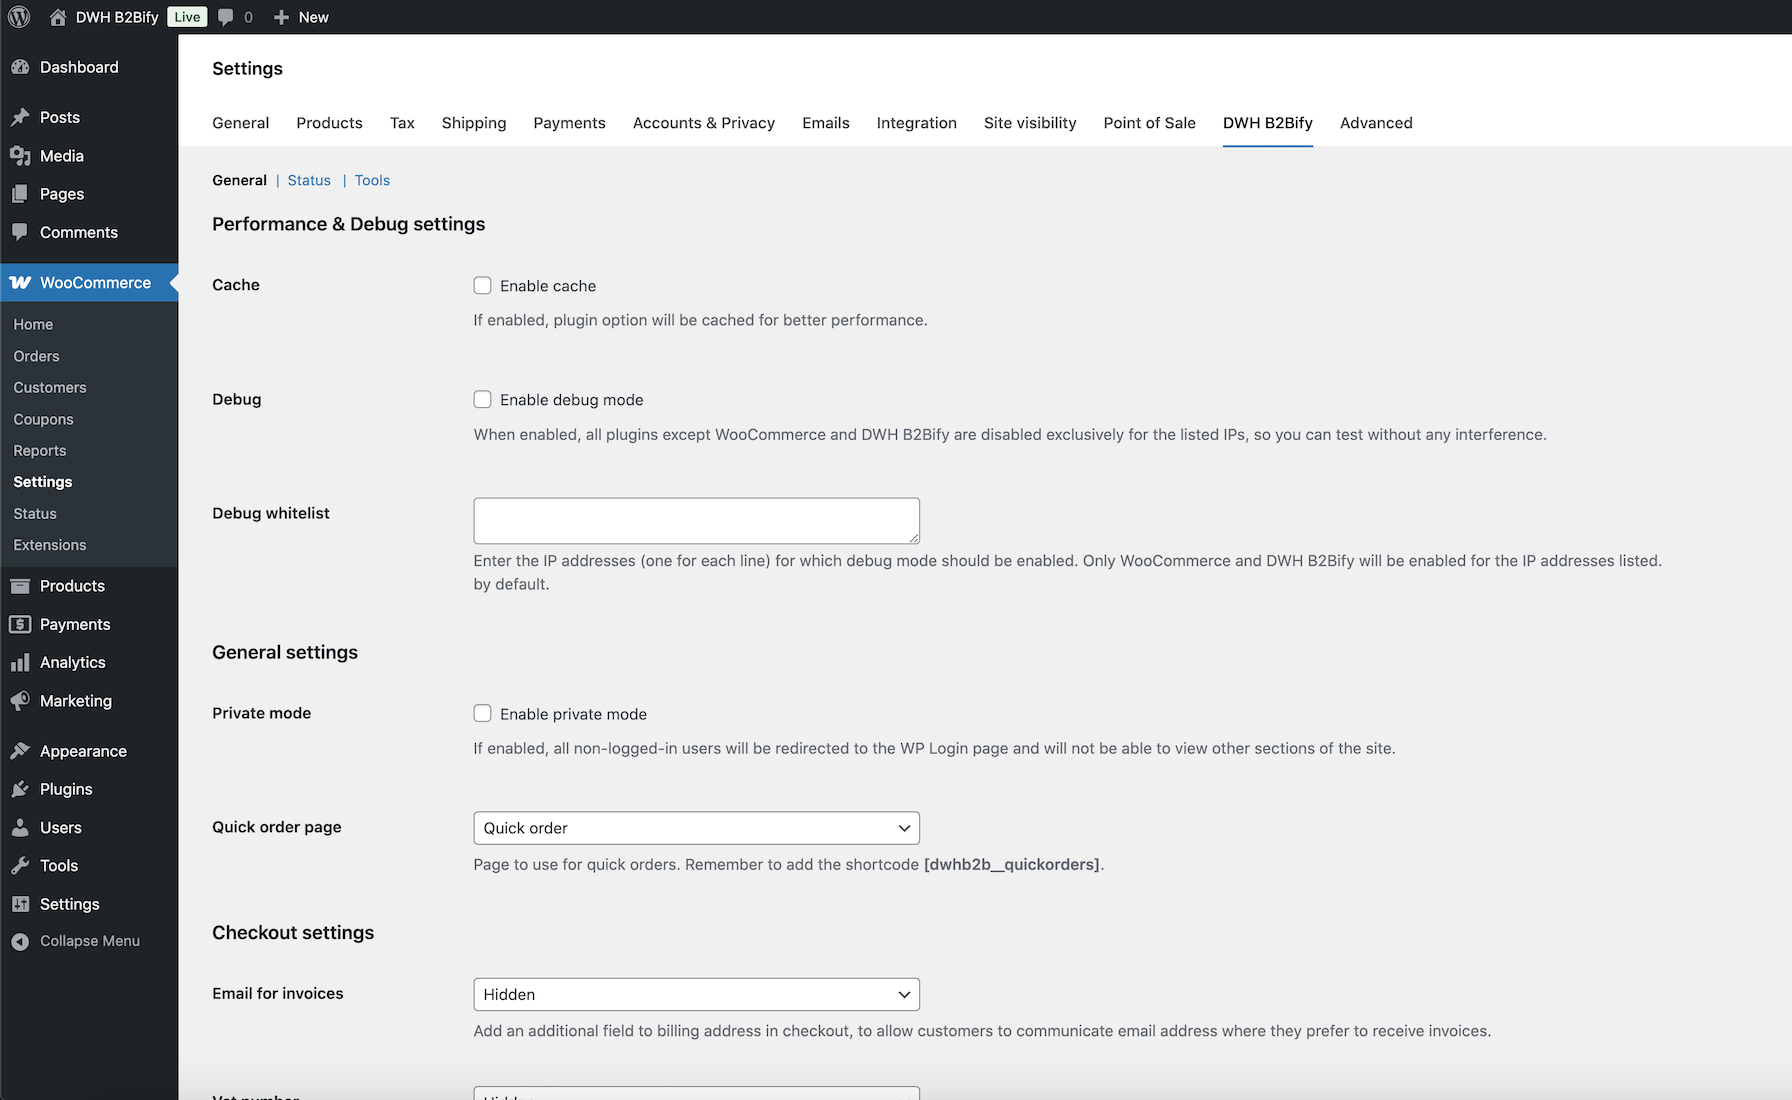Select the General subsection link
Screen dimensions: 1792x1100
coord(239,180)
